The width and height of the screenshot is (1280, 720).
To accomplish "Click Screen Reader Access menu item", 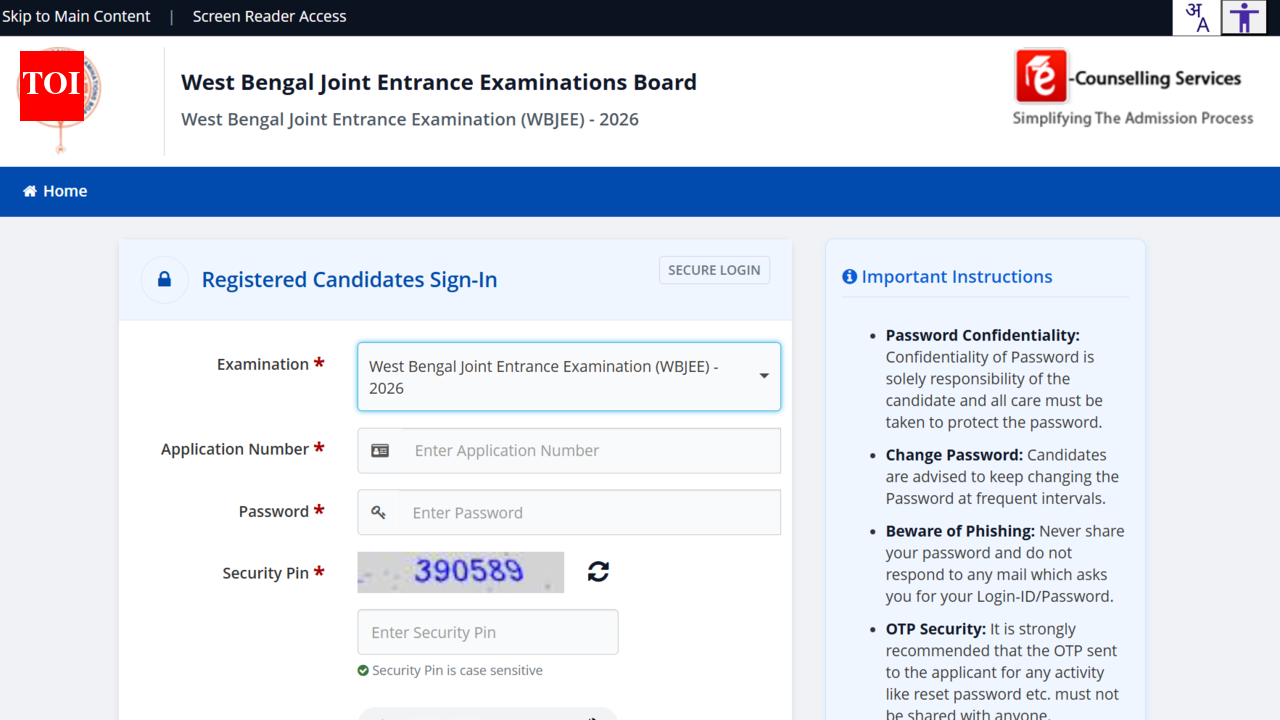I will pyautogui.click(x=269, y=16).
